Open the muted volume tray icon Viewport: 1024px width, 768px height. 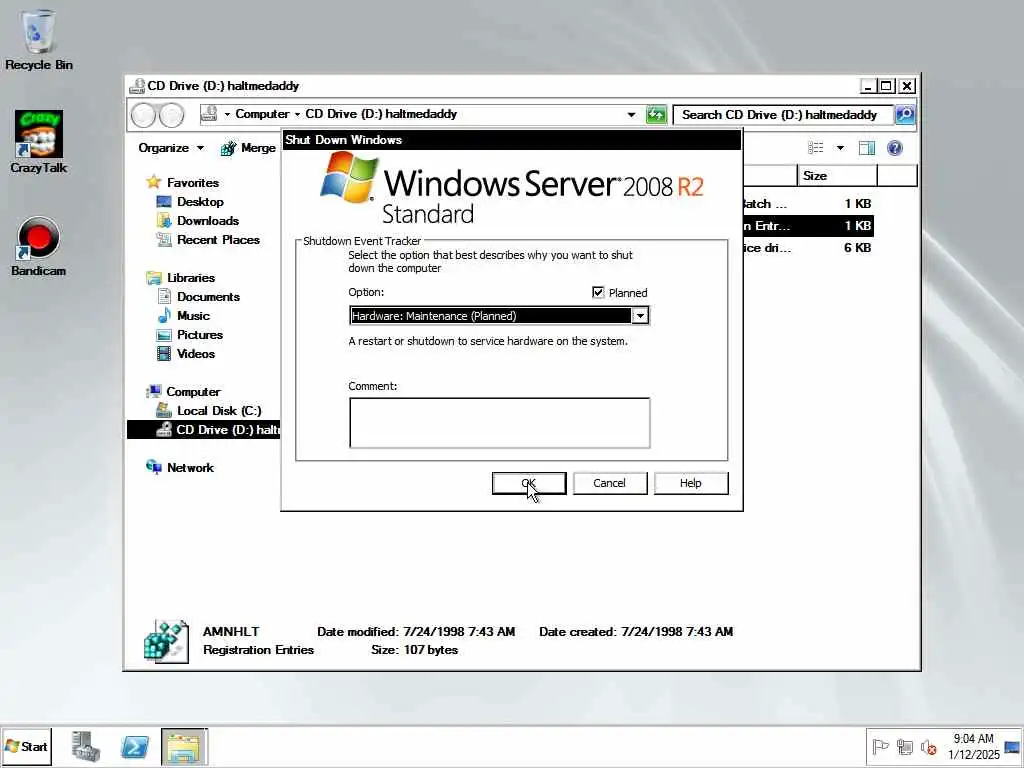click(x=928, y=746)
